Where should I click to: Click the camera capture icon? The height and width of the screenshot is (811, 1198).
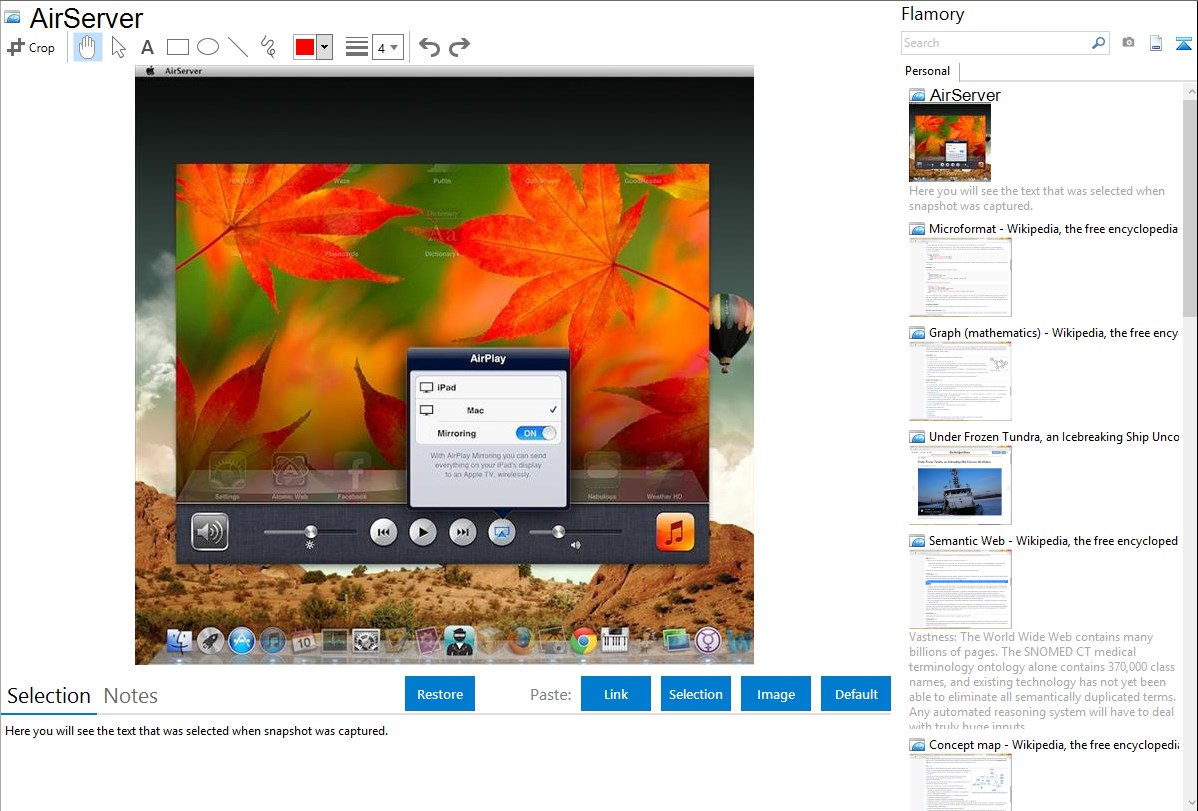pos(1128,43)
